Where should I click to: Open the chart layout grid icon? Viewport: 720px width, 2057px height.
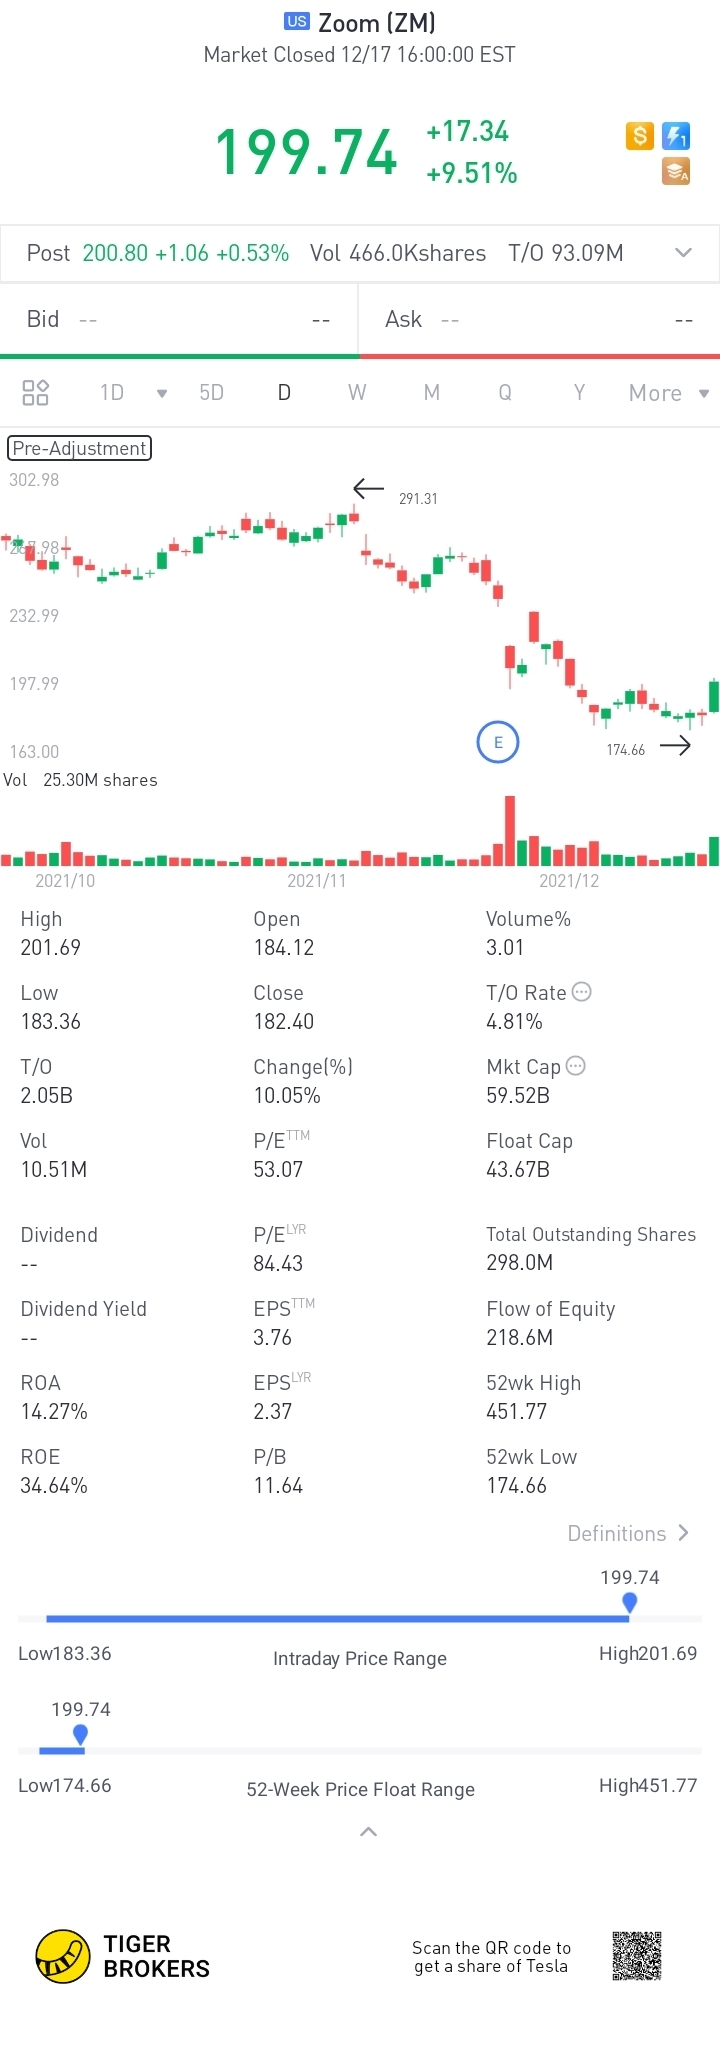(36, 392)
